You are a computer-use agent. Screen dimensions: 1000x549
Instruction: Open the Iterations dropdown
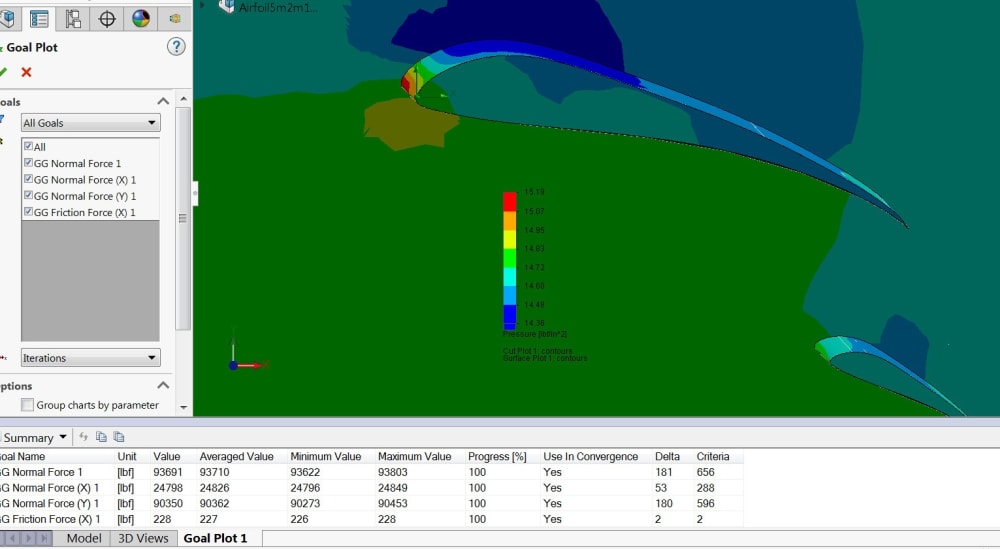pos(91,358)
